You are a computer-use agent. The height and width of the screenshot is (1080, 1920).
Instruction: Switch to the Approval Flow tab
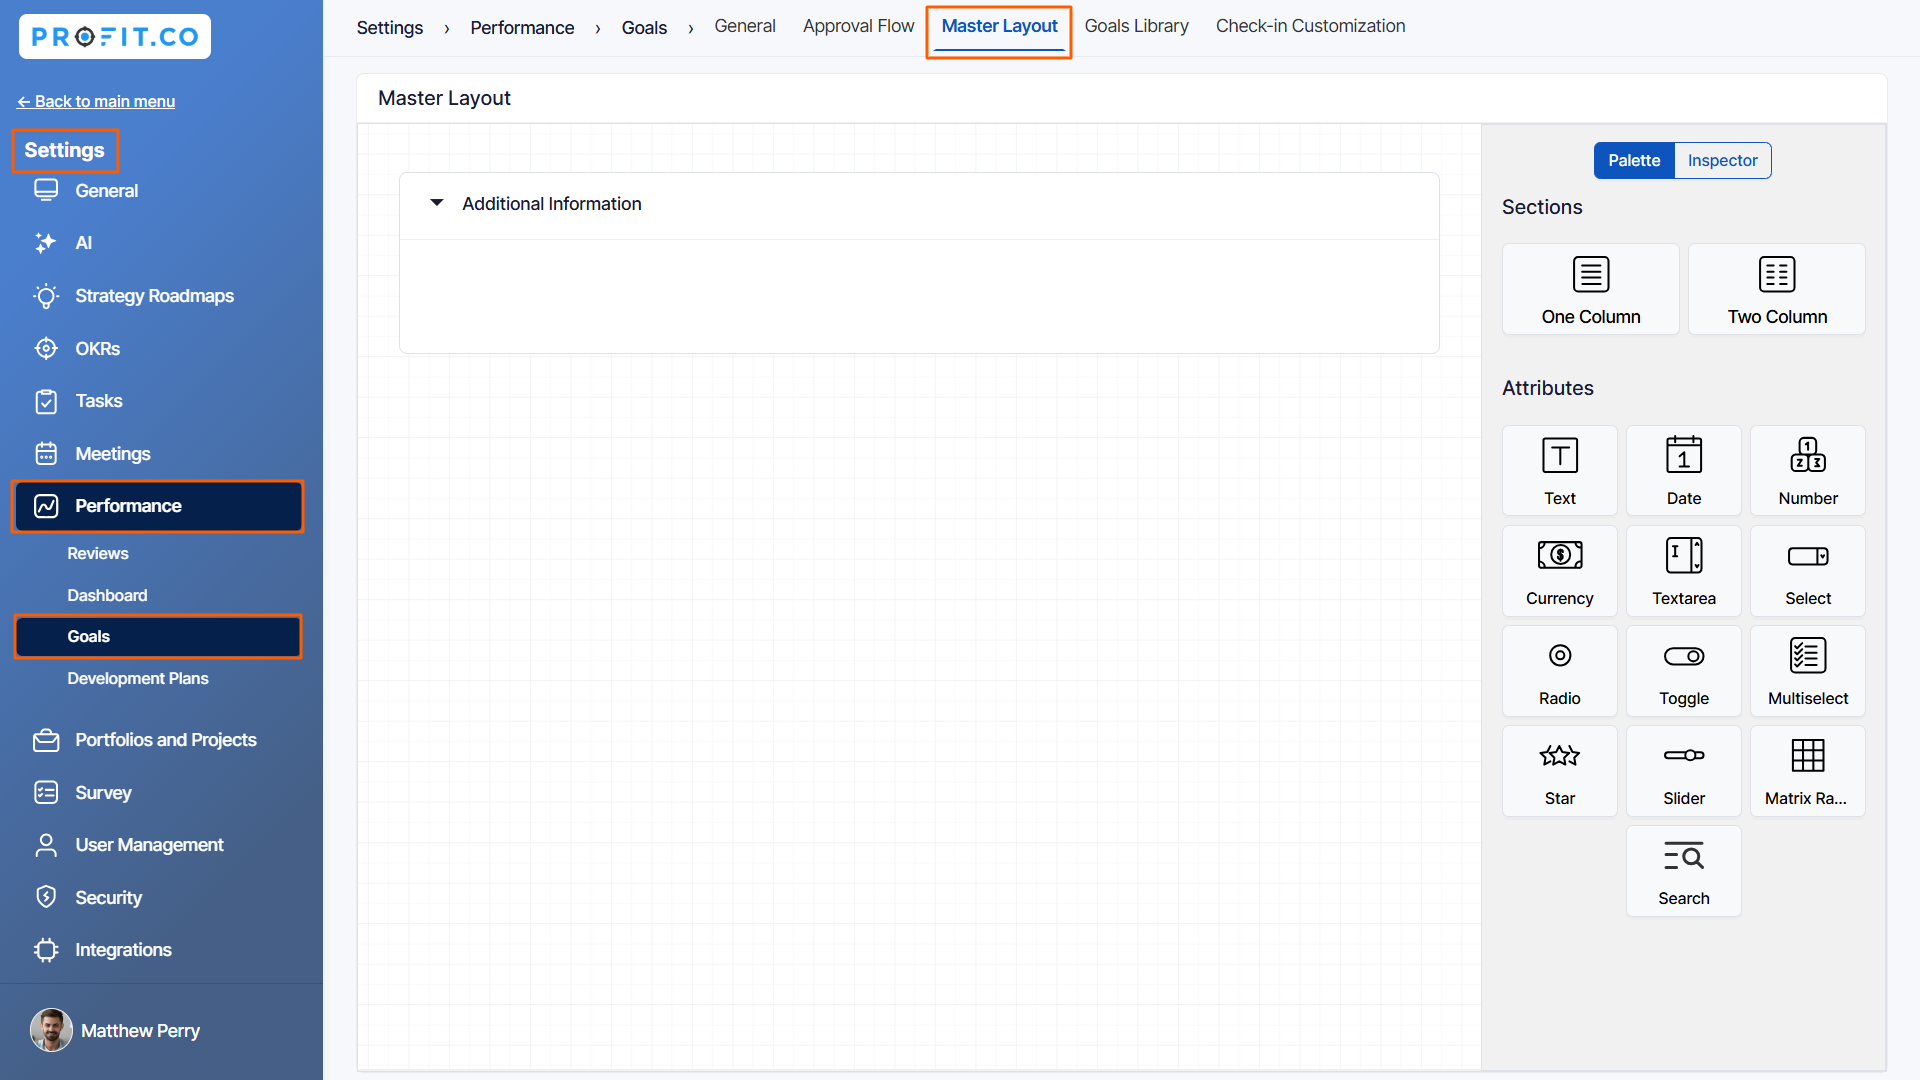[858, 26]
